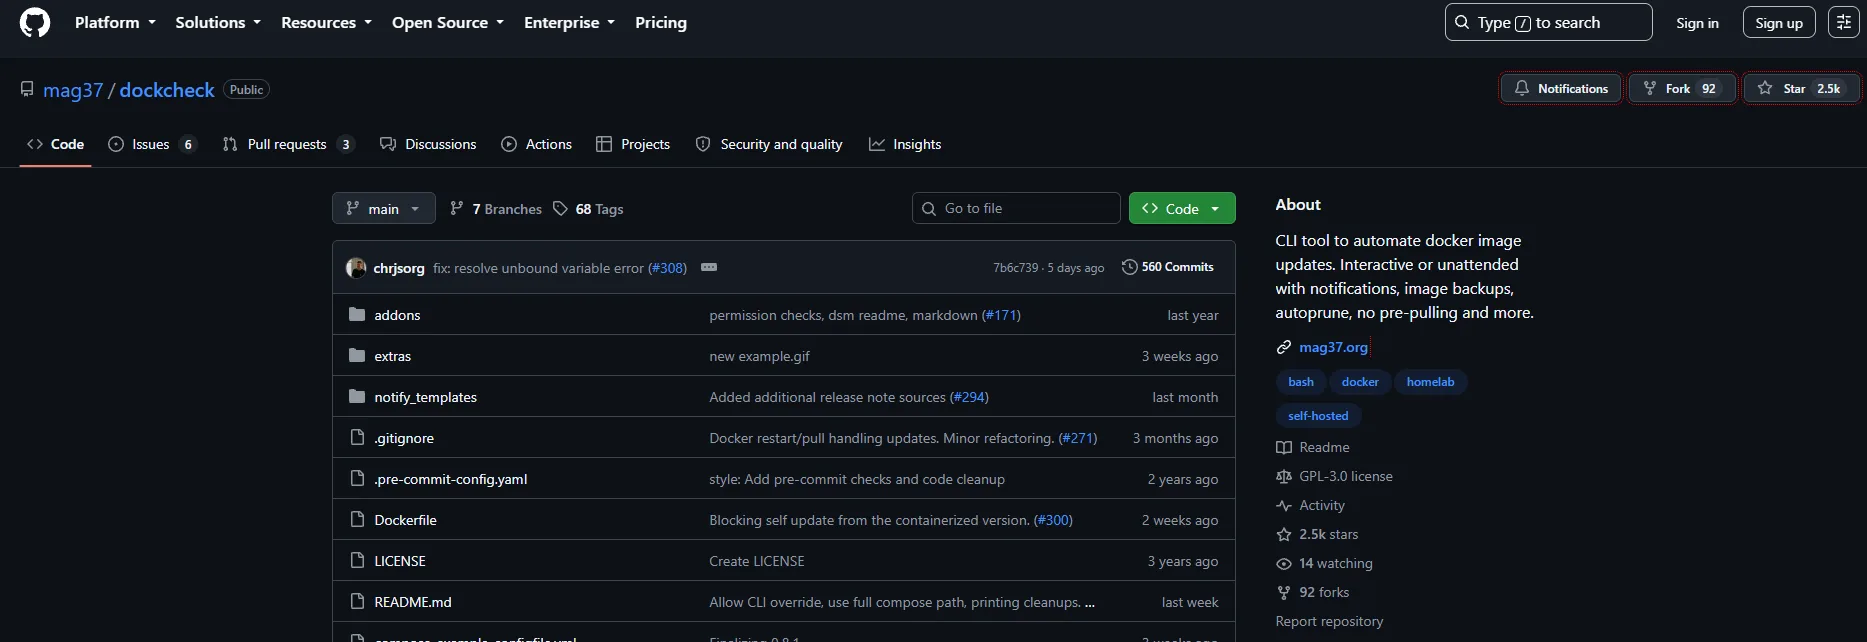Switch to the Pull requests tab
The height and width of the screenshot is (642, 1867).
(x=288, y=144)
